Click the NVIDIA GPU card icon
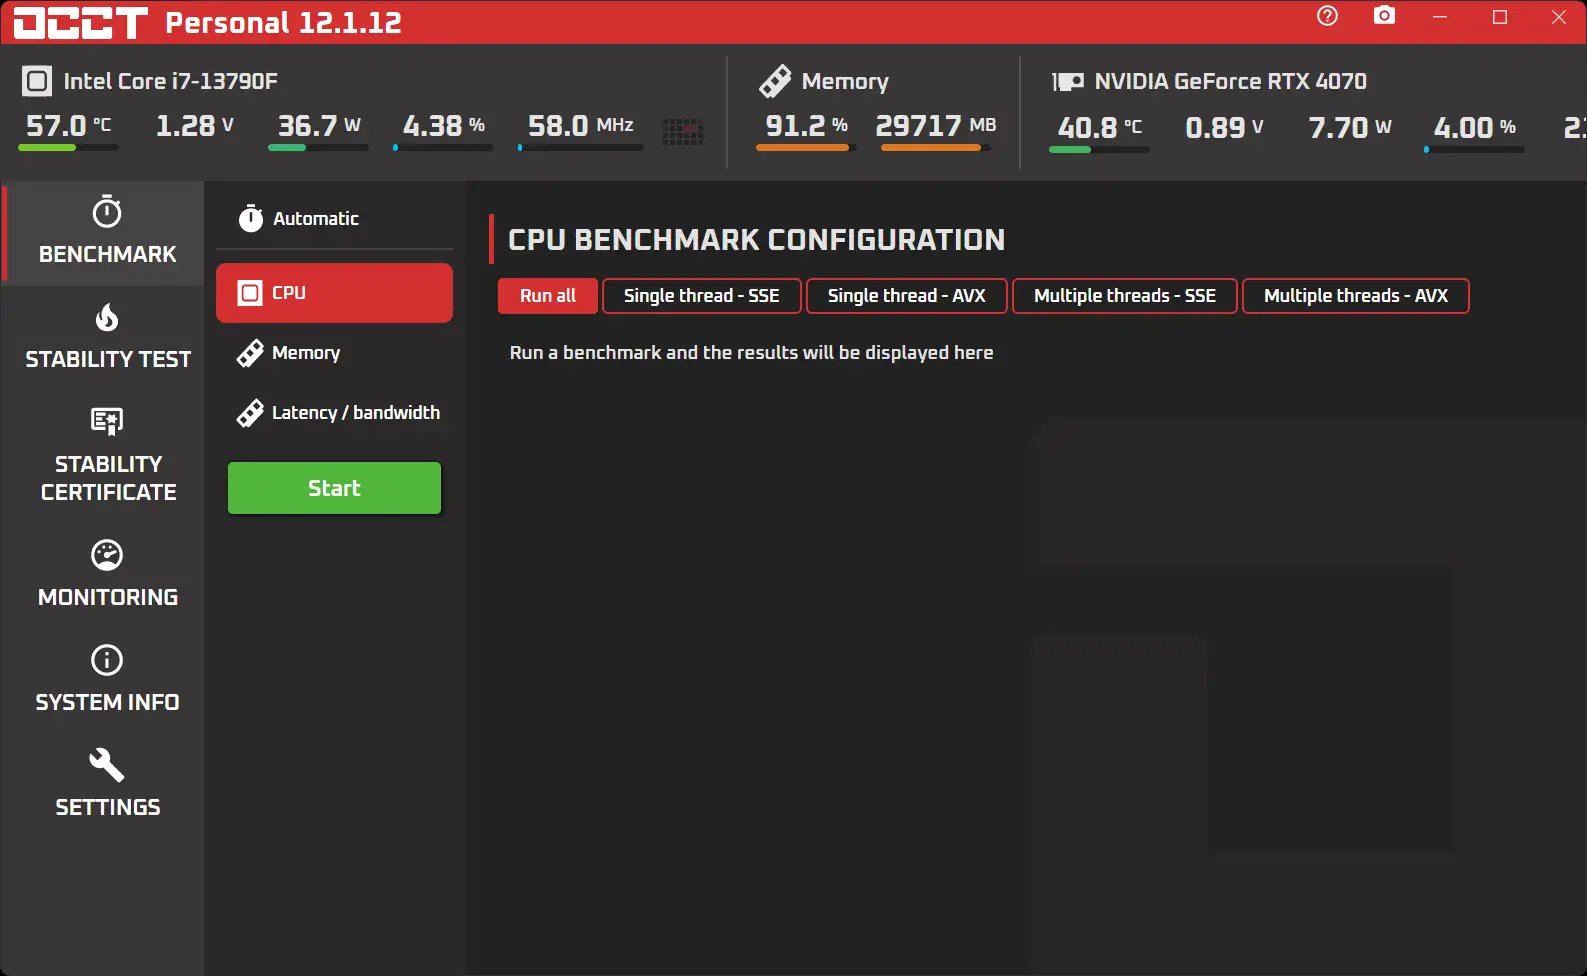Screen dimensions: 1587x976 pos(1067,82)
